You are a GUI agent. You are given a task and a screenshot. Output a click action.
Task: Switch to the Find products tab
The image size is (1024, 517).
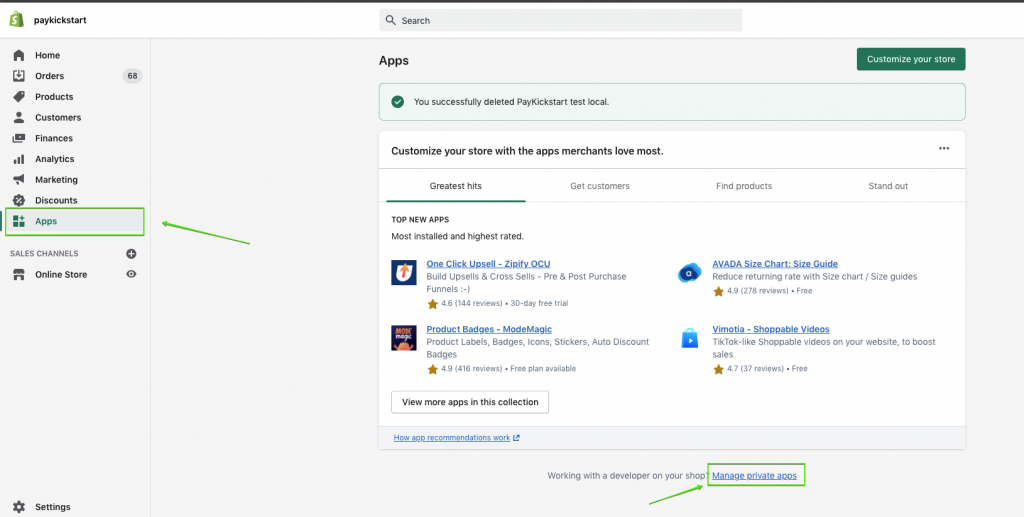pyautogui.click(x=744, y=186)
